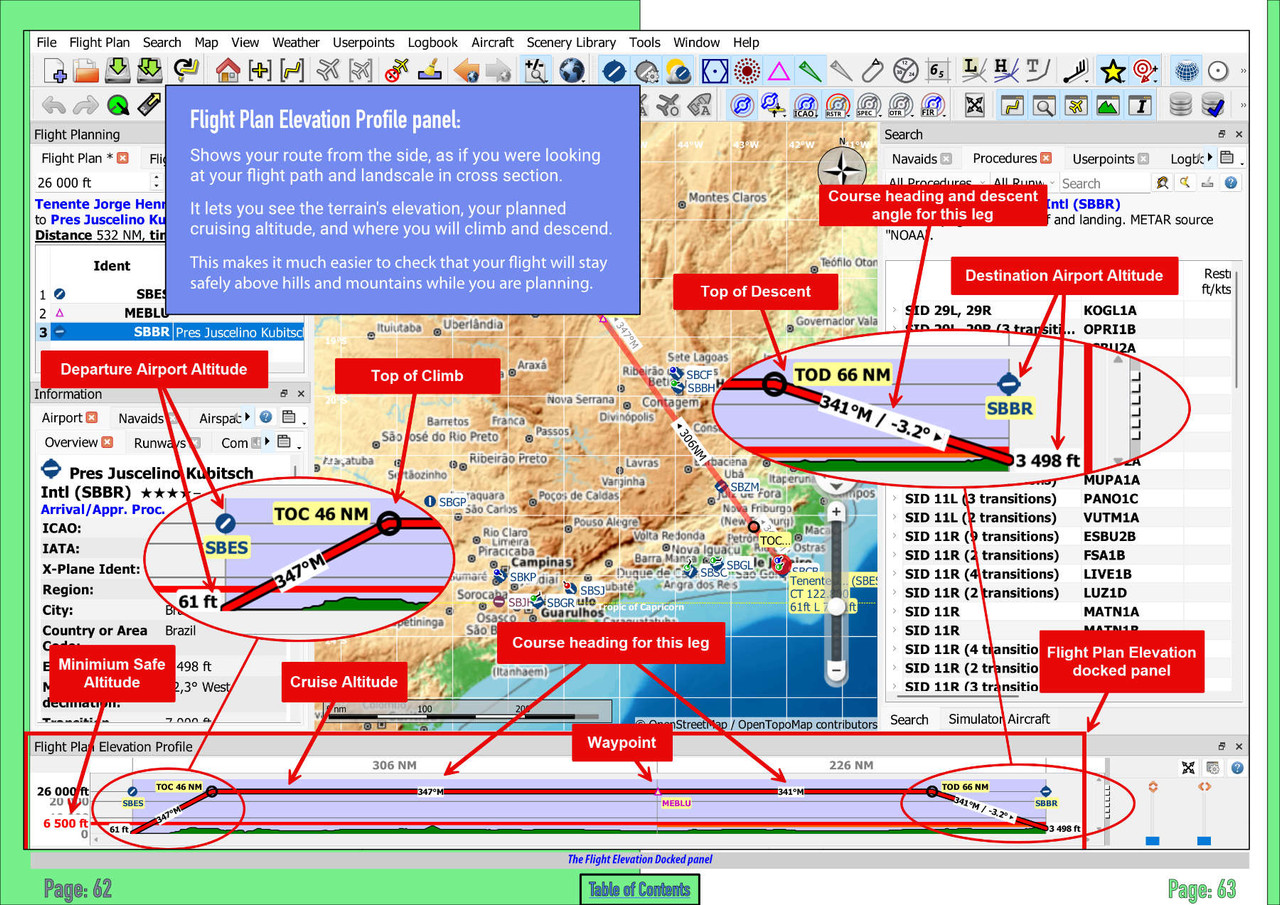The image size is (1280, 905).
Task: Create a new flight plan
Action: [54, 70]
